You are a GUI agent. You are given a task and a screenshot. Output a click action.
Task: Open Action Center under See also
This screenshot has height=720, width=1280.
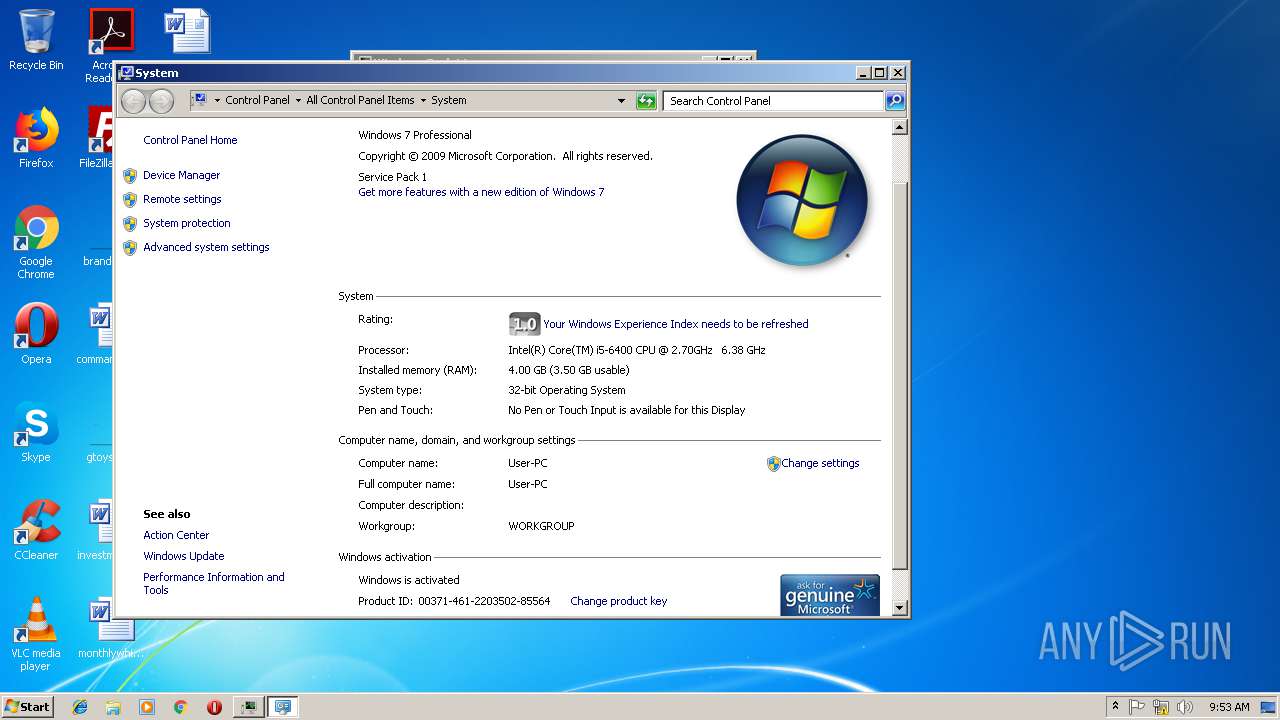click(176, 535)
